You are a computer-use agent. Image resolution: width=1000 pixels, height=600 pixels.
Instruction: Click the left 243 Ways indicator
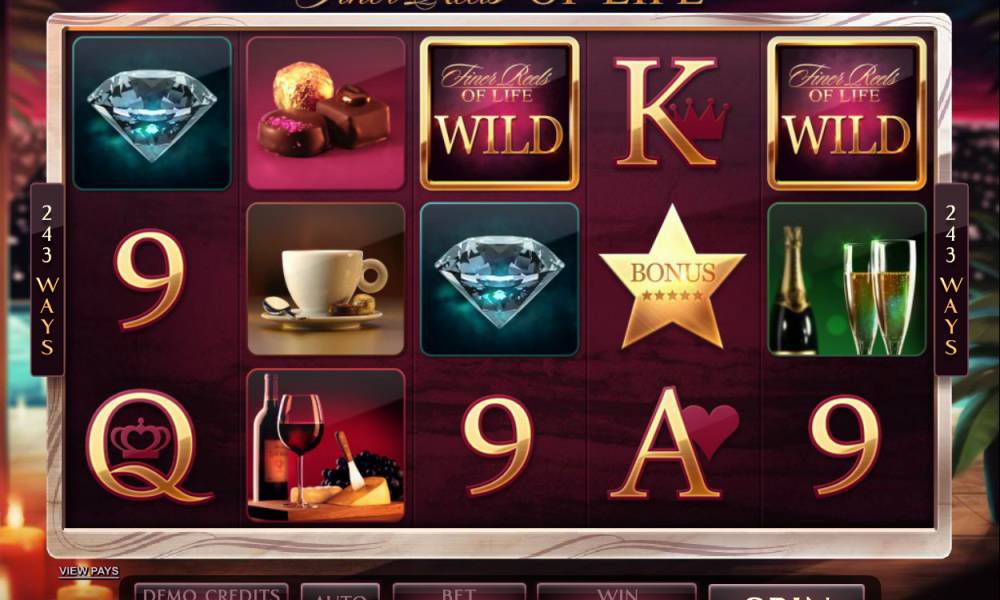click(47, 279)
